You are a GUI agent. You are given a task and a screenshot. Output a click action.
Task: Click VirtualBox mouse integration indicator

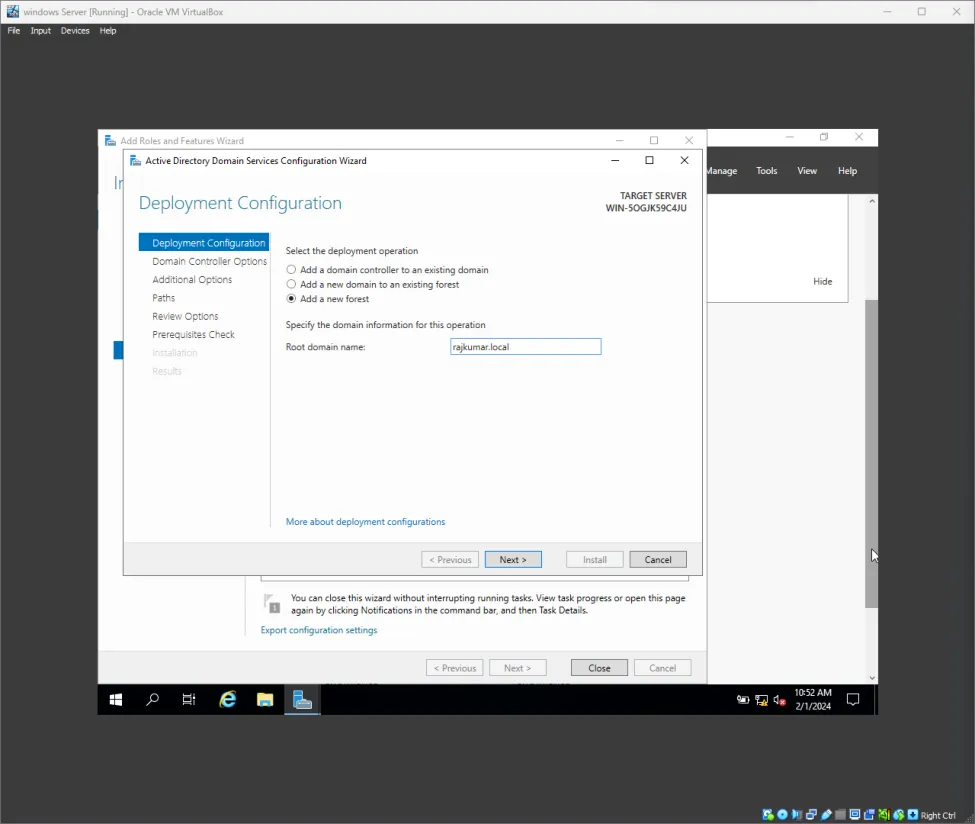click(899, 815)
